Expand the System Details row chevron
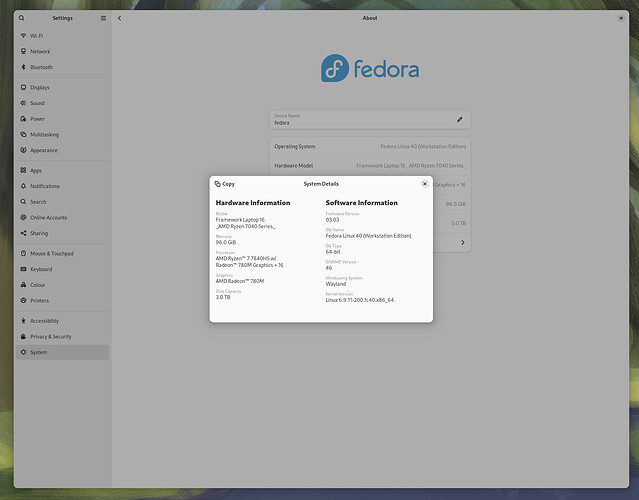 (x=463, y=242)
